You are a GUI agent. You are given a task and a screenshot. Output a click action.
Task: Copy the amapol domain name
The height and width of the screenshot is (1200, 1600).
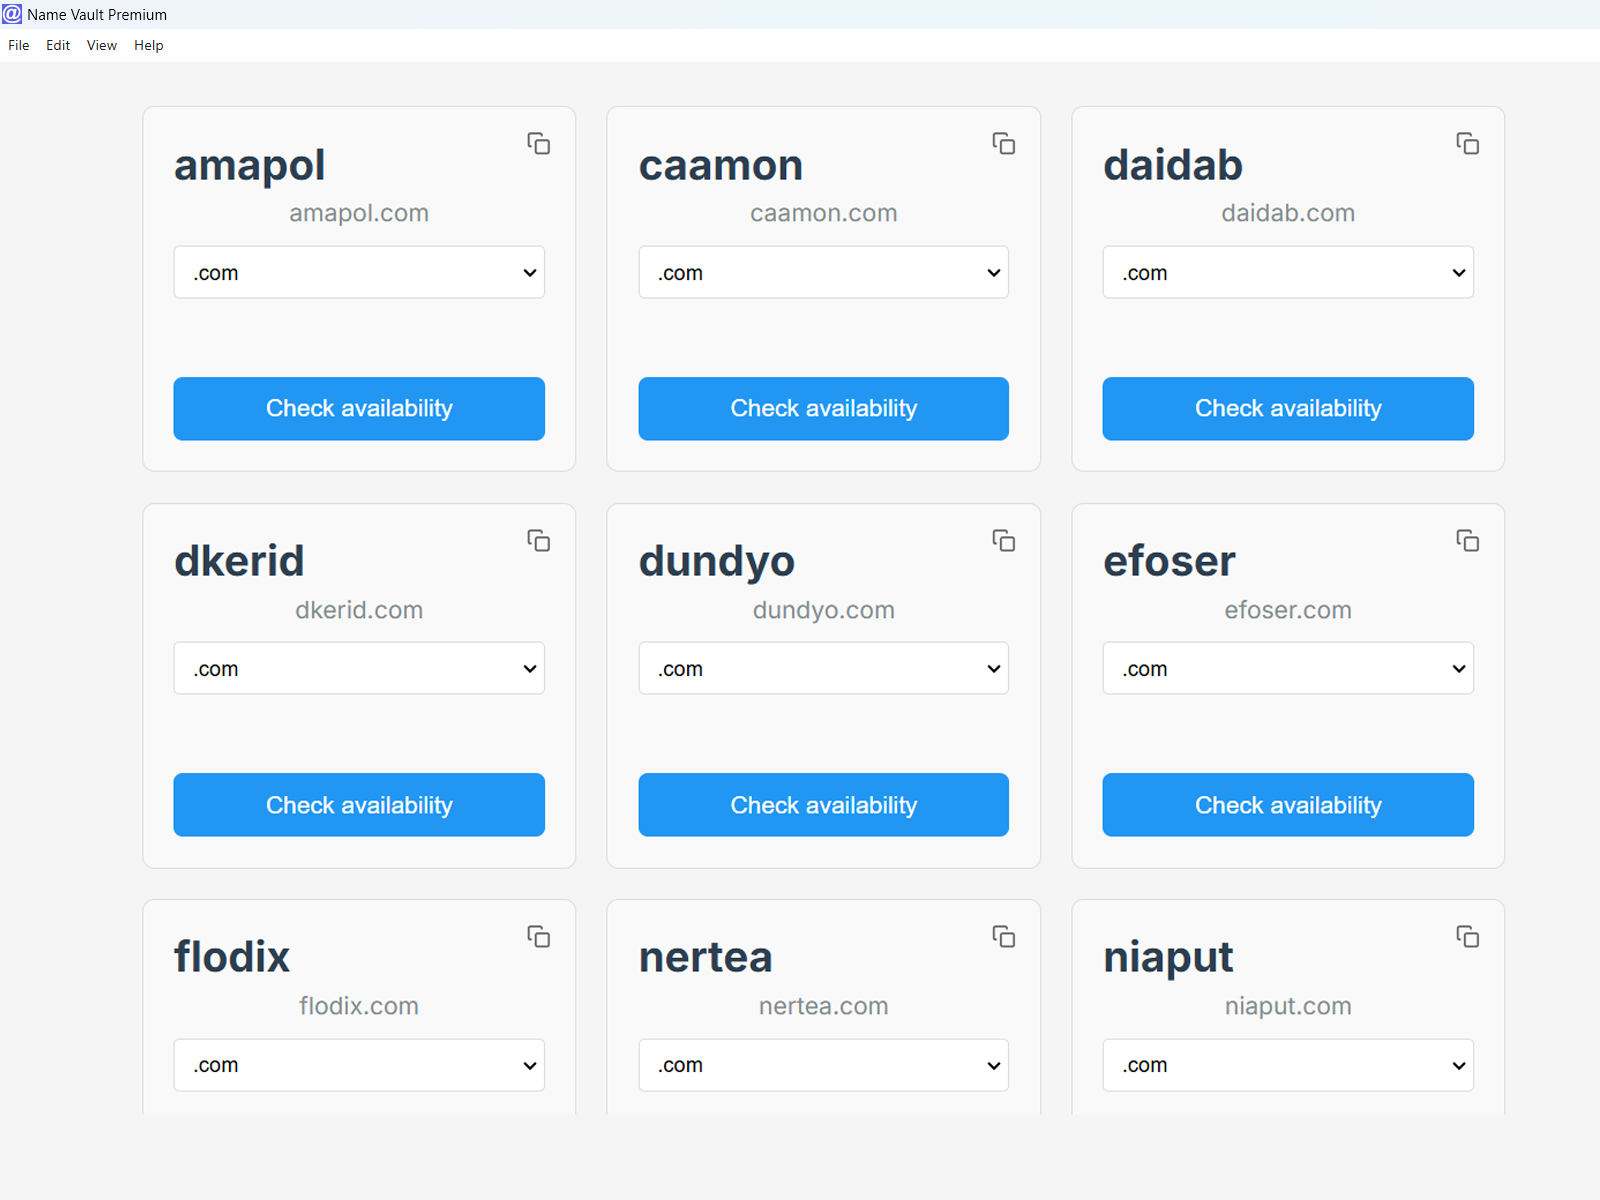pyautogui.click(x=538, y=144)
